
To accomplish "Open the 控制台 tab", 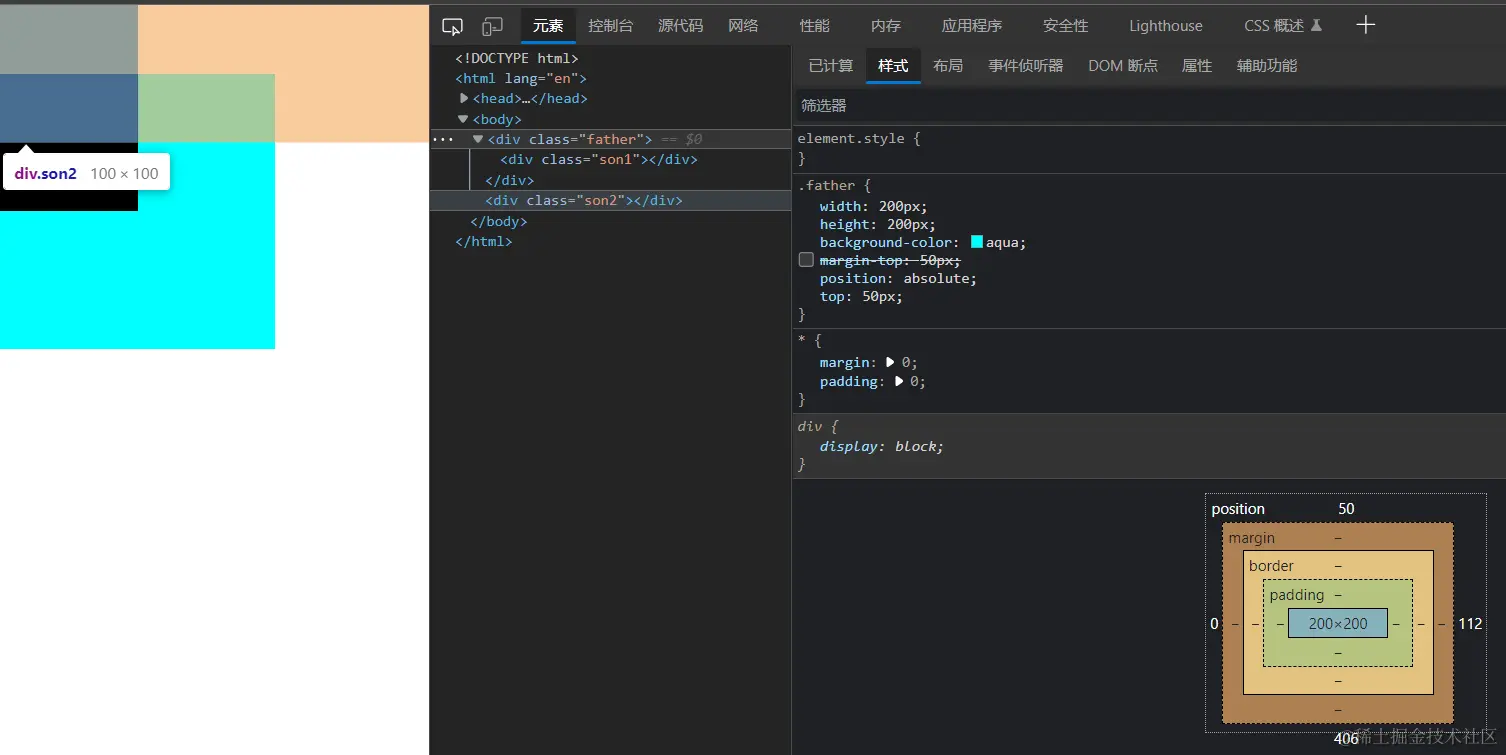I will click(x=610, y=26).
